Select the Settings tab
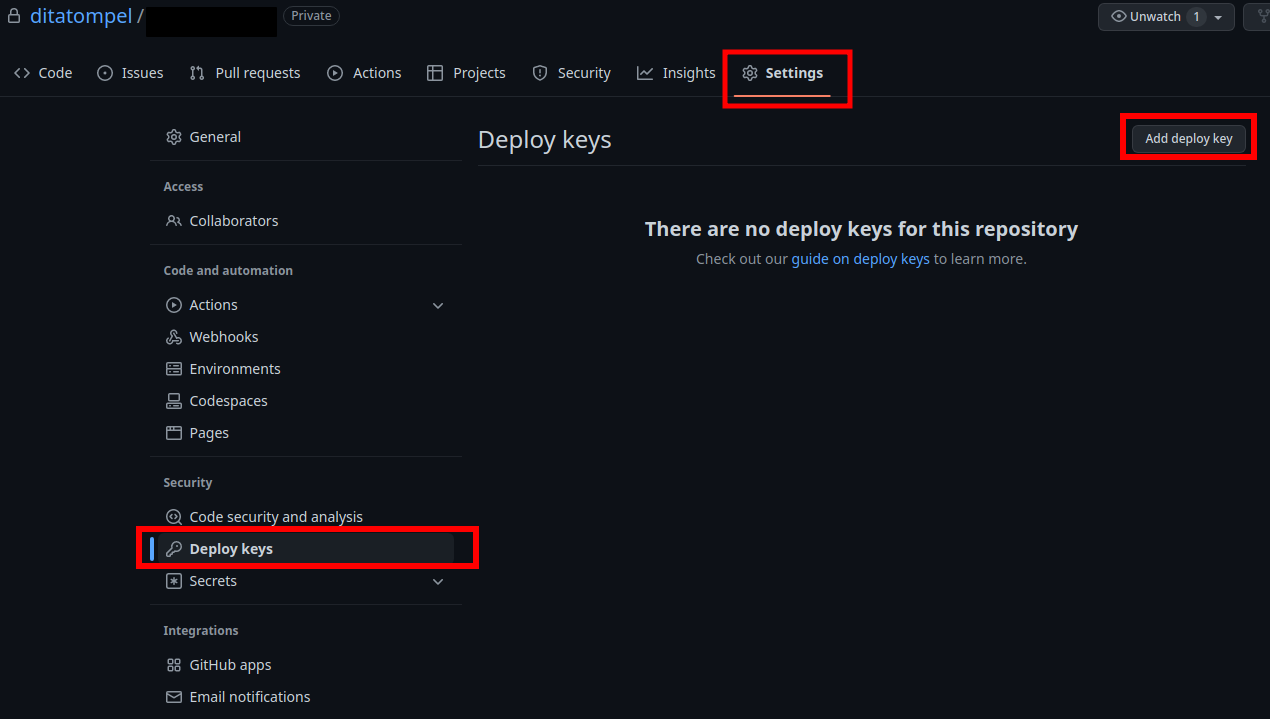This screenshot has width=1270, height=719. click(783, 73)
